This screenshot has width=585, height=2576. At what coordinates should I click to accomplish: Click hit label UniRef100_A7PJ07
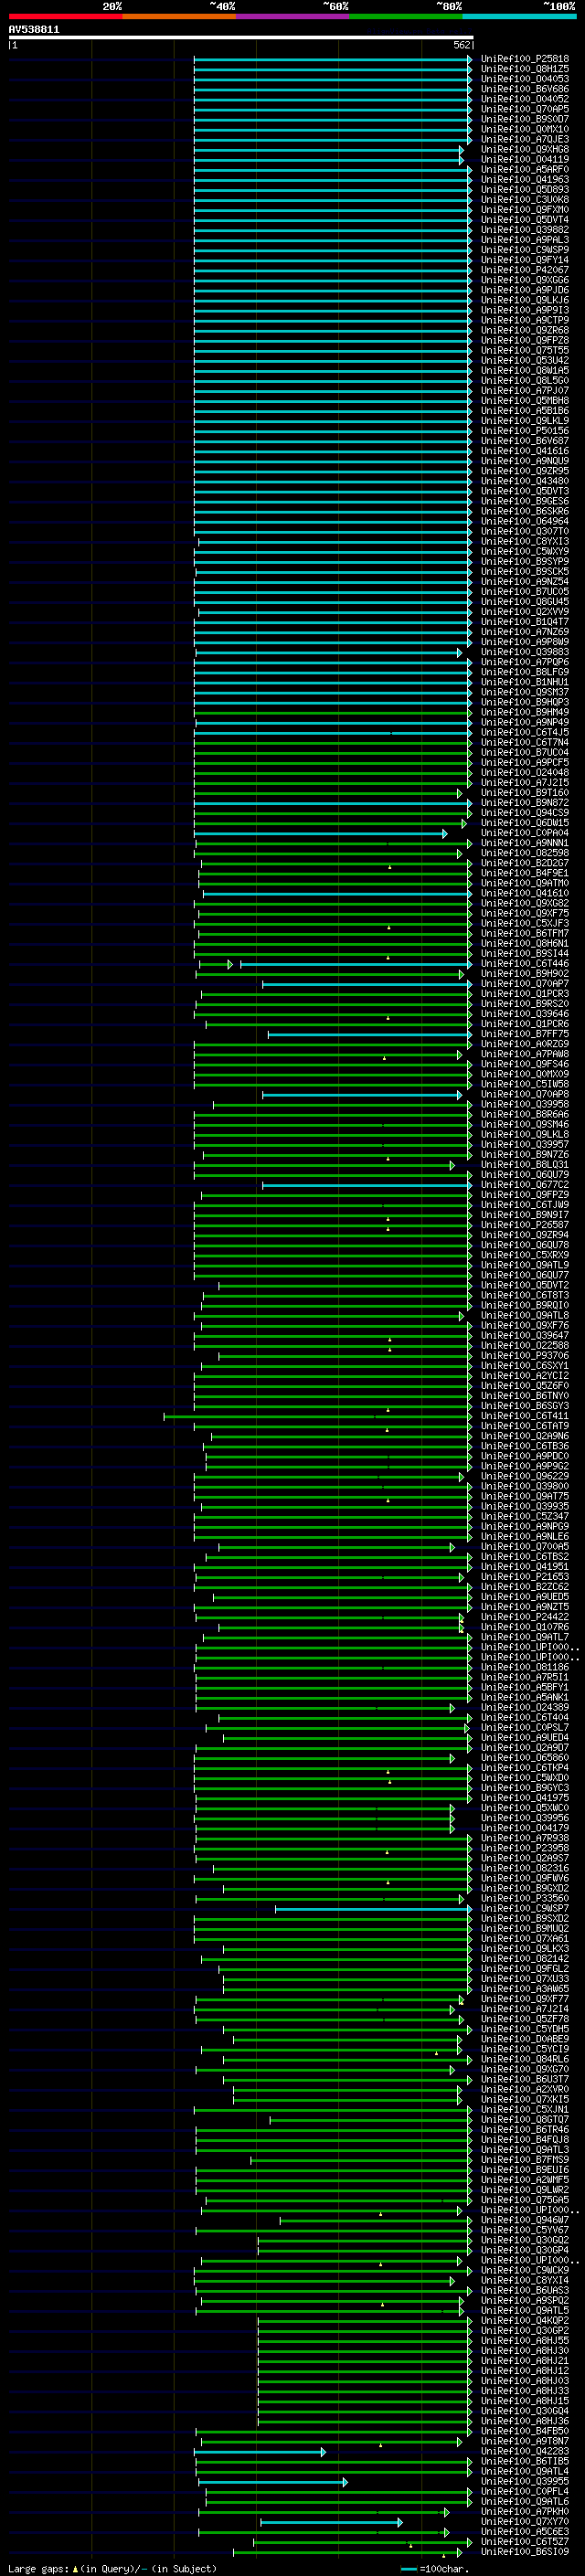click(x=525, y=391)
